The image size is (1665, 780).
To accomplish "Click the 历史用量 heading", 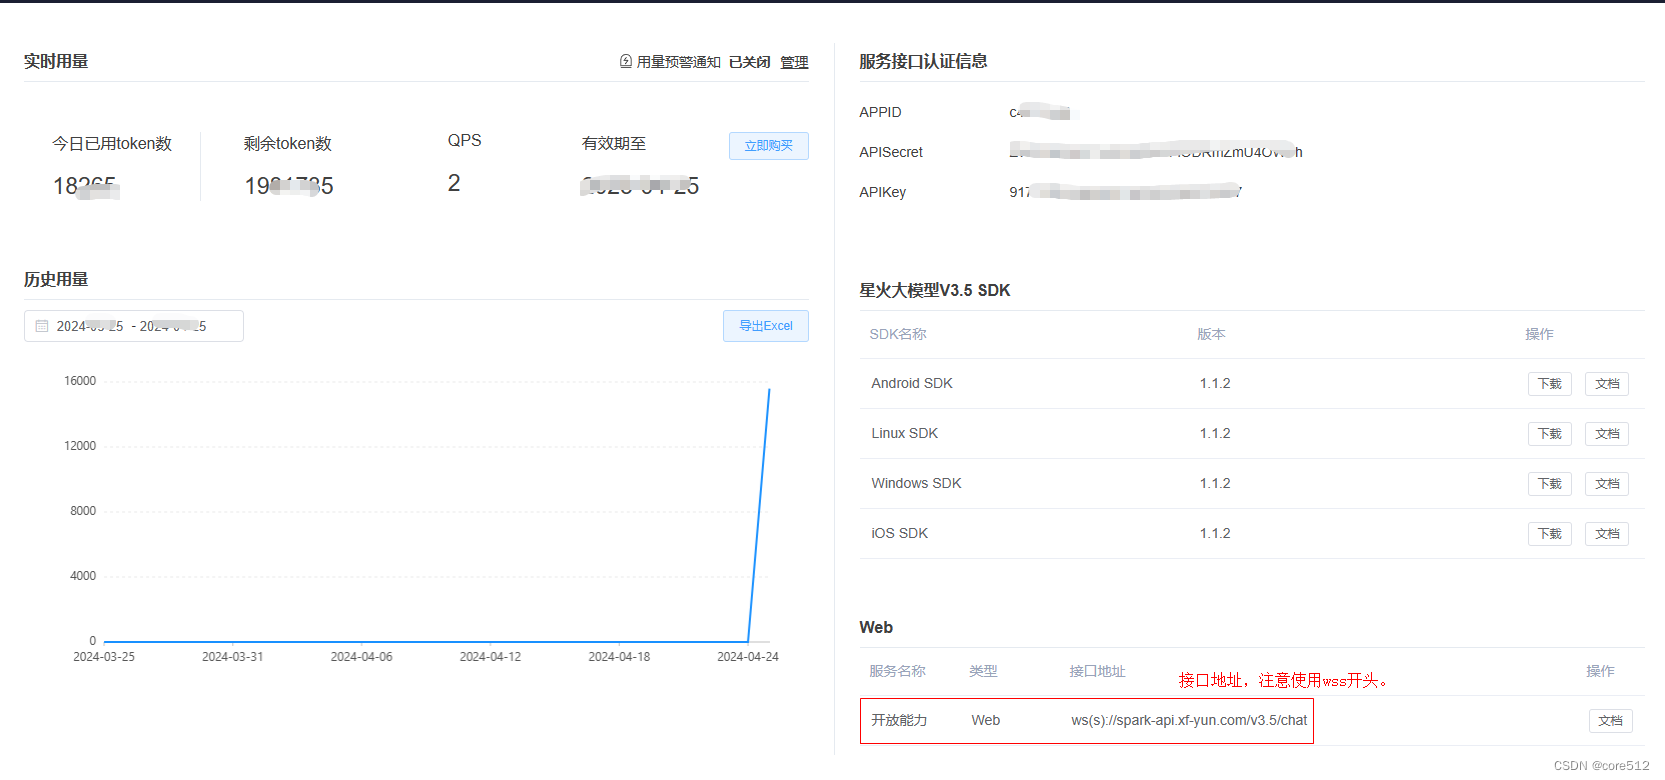I will tap(56, 279).
